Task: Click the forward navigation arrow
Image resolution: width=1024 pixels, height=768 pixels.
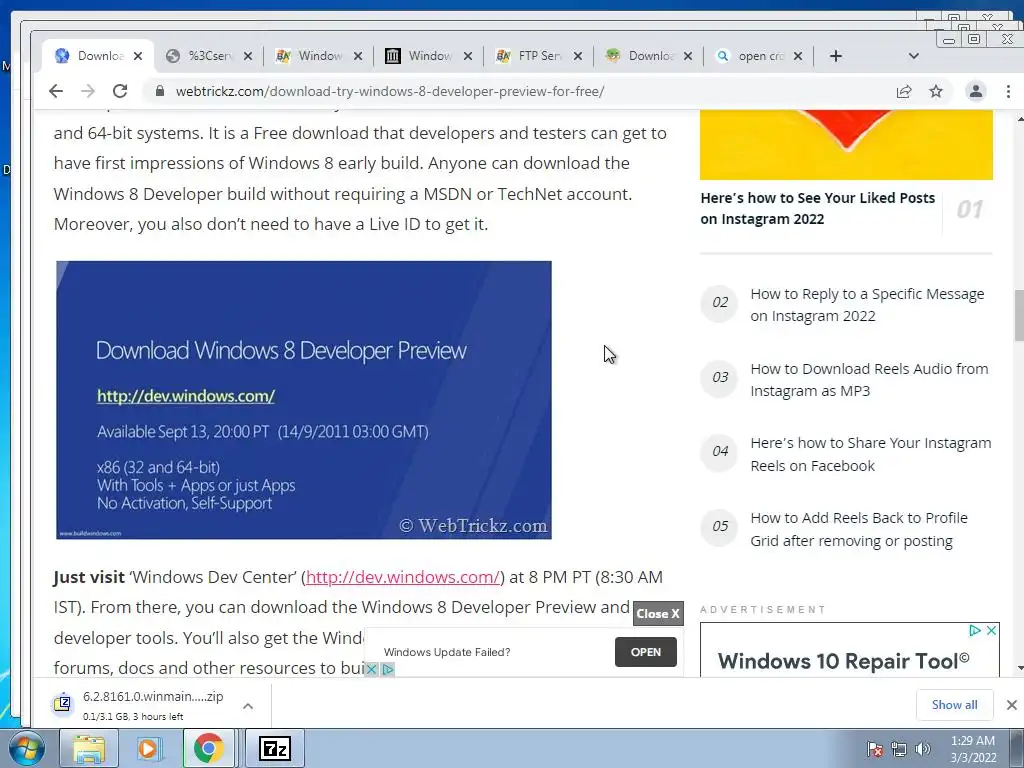Action: (x=88, y=91)
